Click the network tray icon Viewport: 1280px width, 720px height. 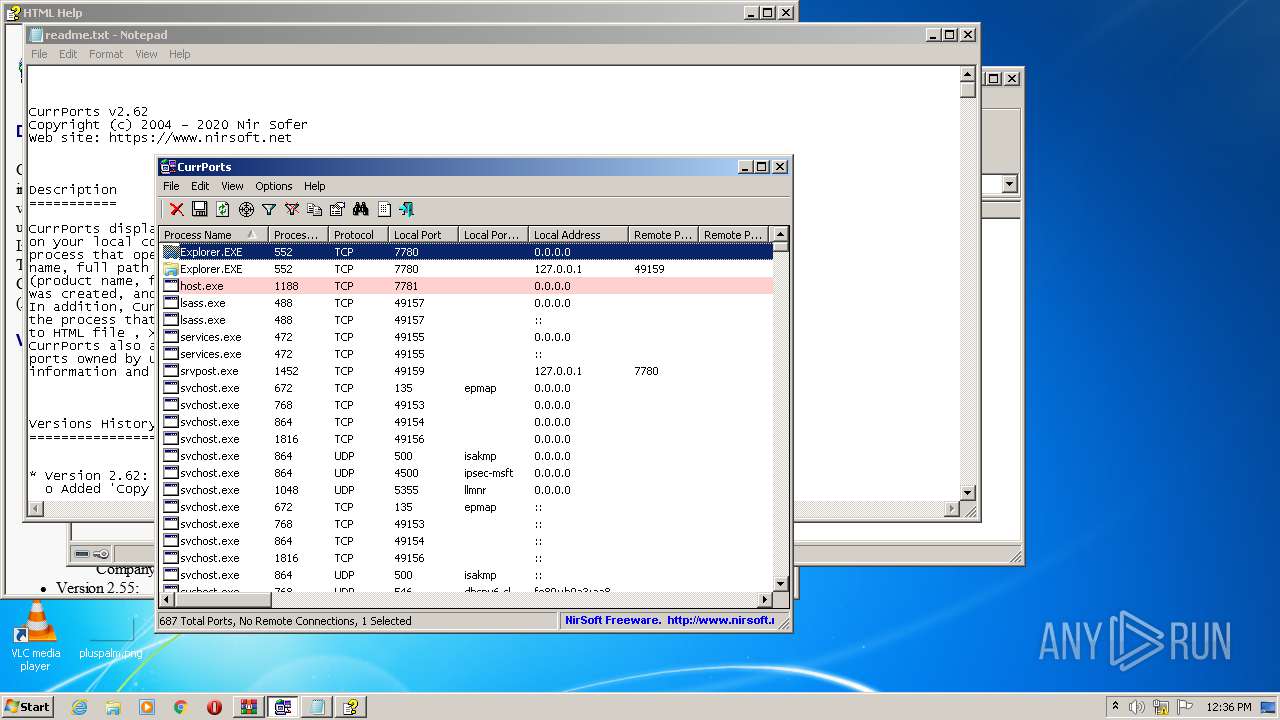pos(1161,707)
